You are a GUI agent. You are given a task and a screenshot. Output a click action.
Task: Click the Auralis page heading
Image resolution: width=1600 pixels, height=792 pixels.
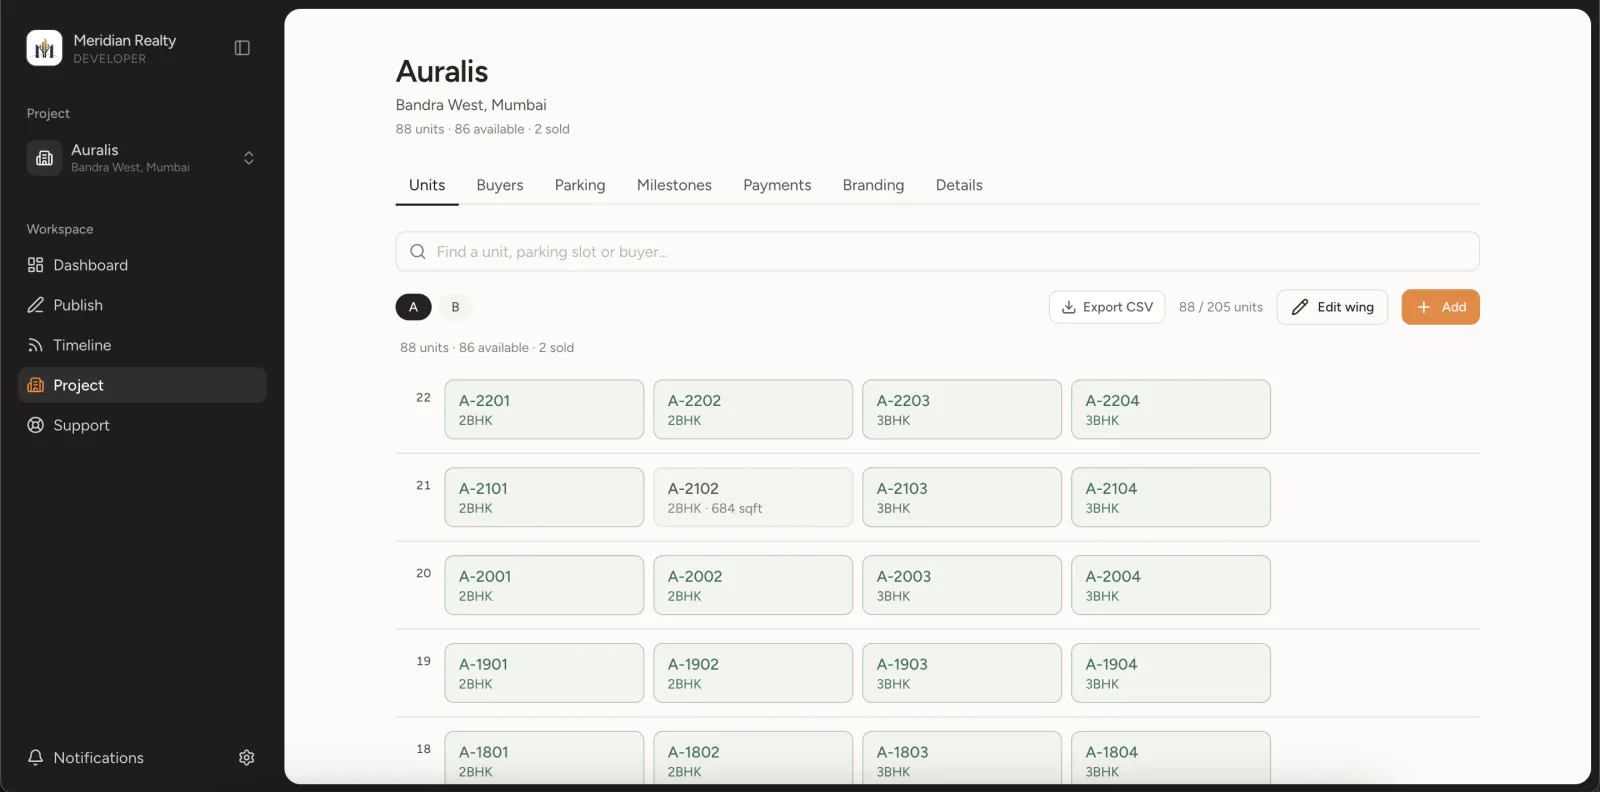point(442,72)
